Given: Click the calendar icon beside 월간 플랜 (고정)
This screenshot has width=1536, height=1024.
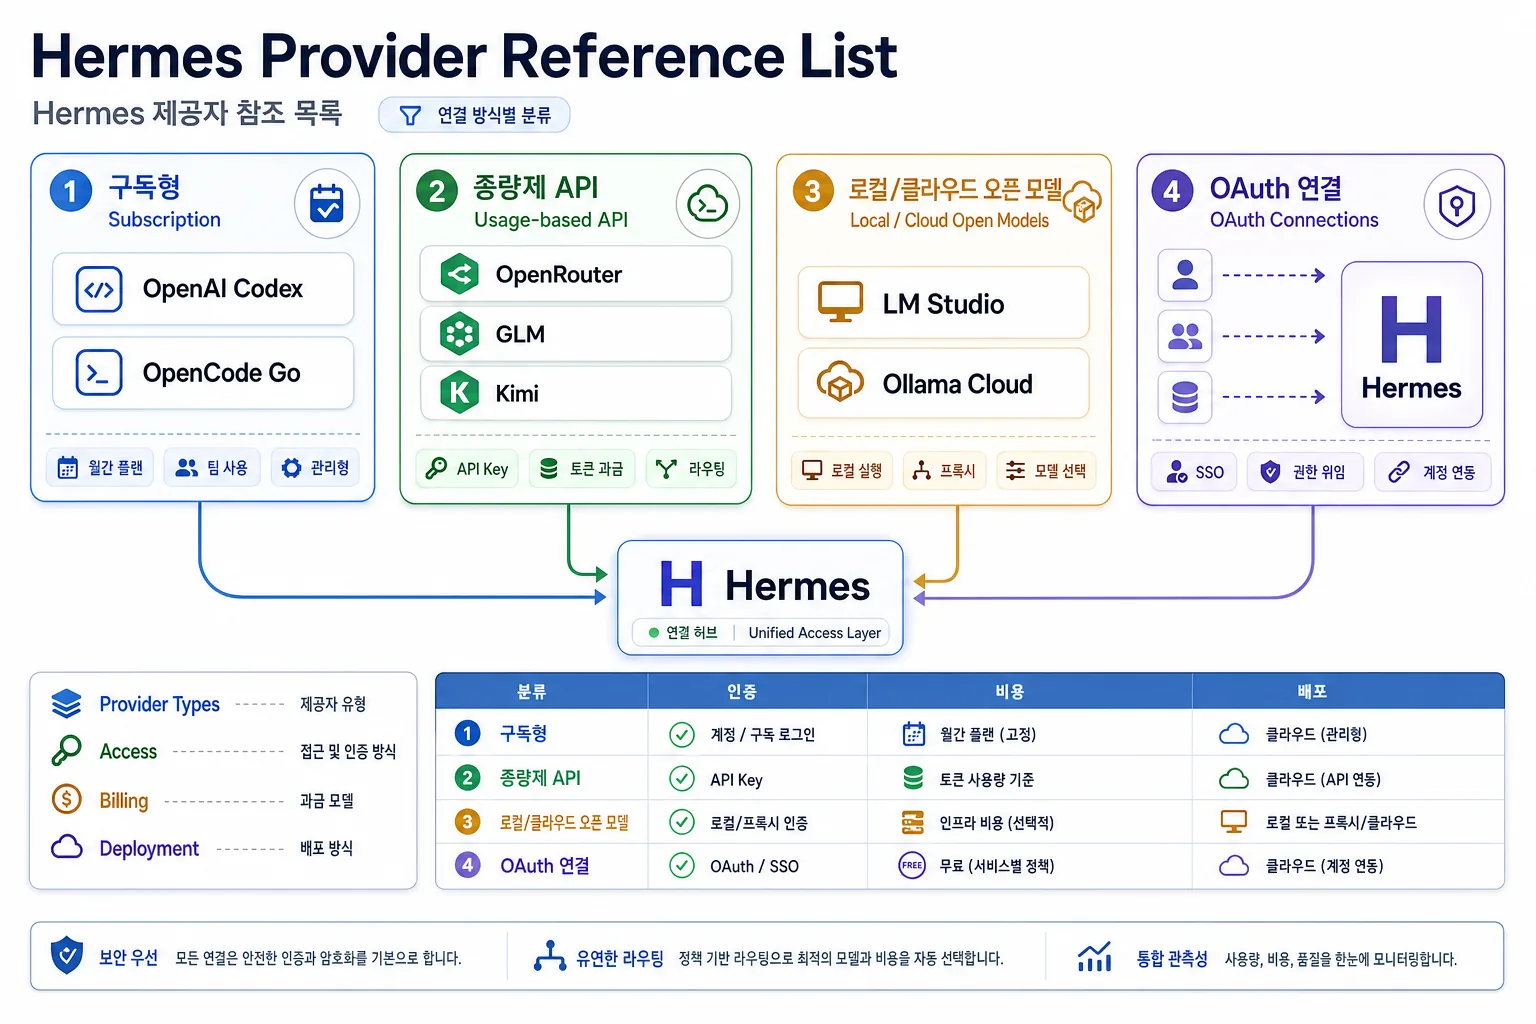Looking at the screenshot, I should click(x=914, y=733).
